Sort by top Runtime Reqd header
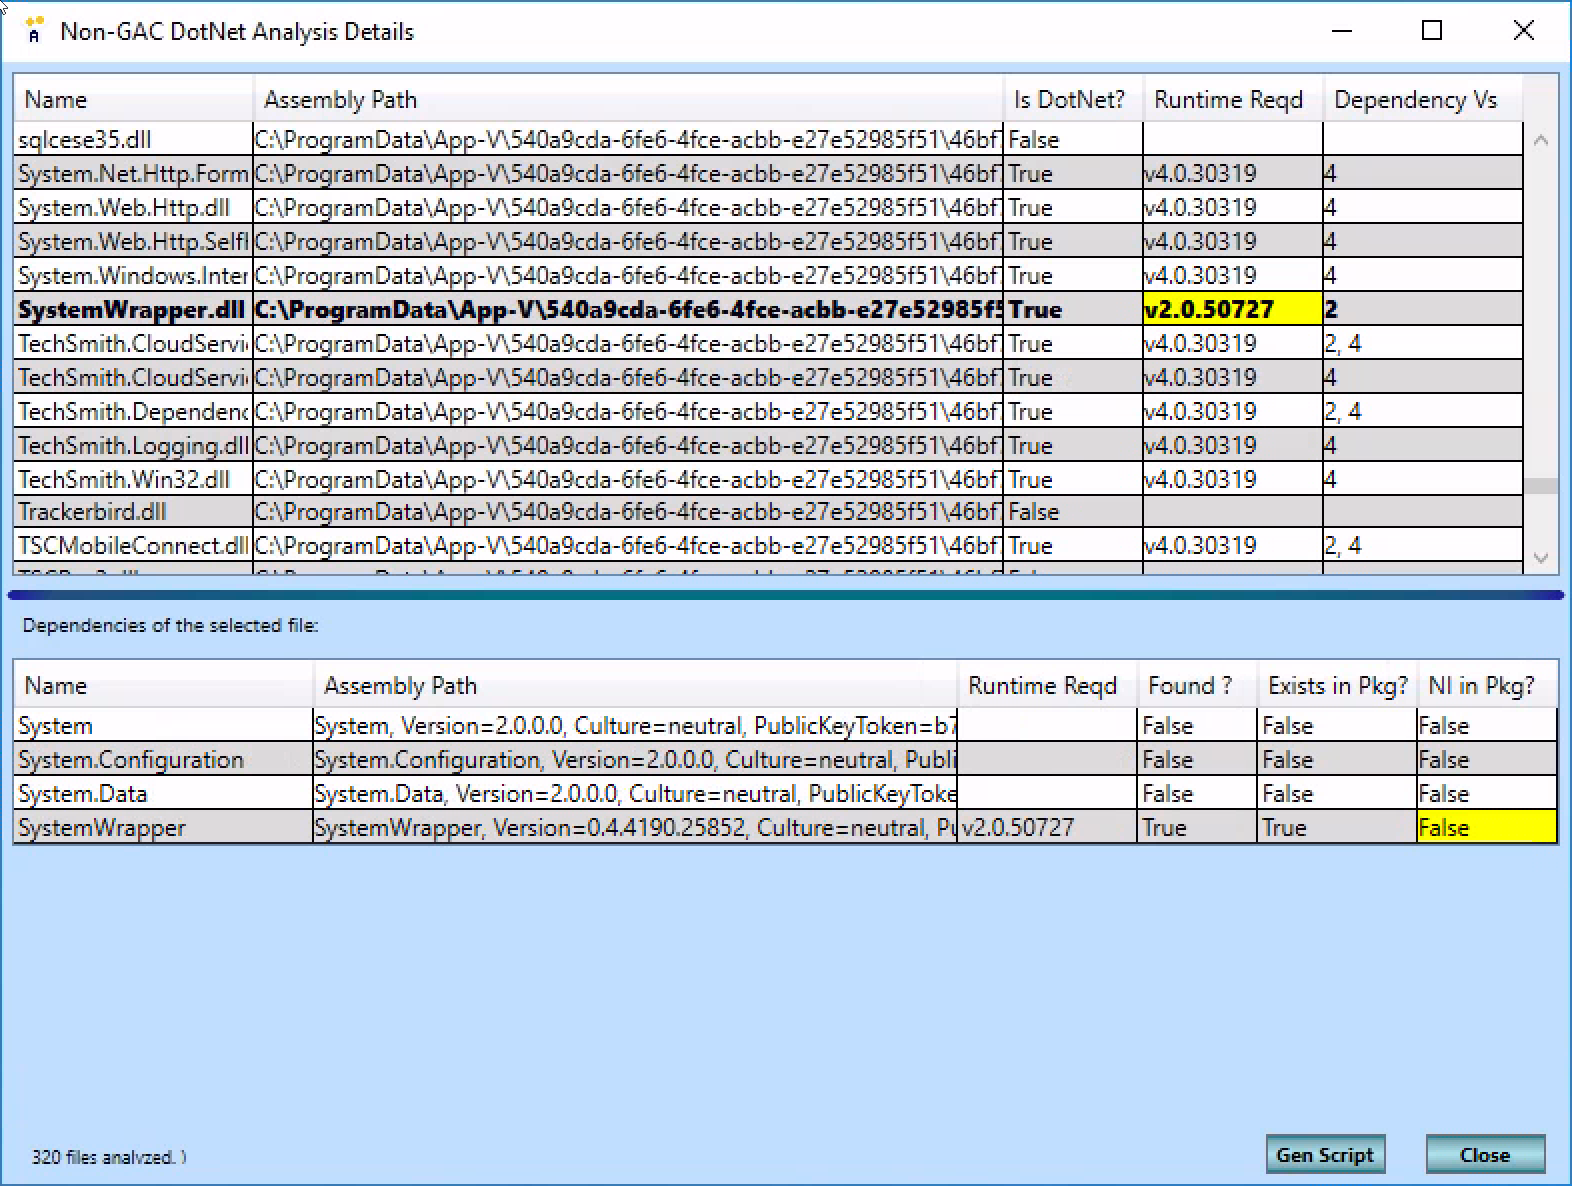The height and width of the screenshot is (1186, 1572). click(1233, 100)
